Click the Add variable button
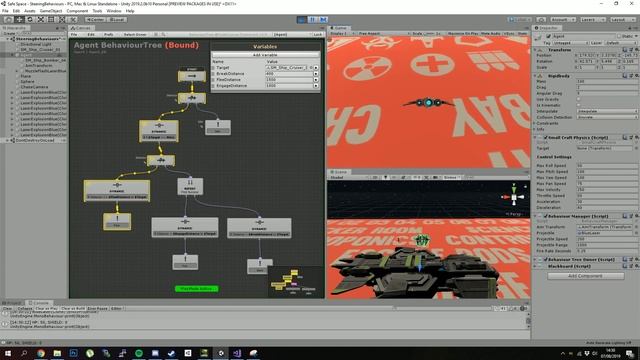The height and width of the screenshot is (360, 640). (265, 55)
